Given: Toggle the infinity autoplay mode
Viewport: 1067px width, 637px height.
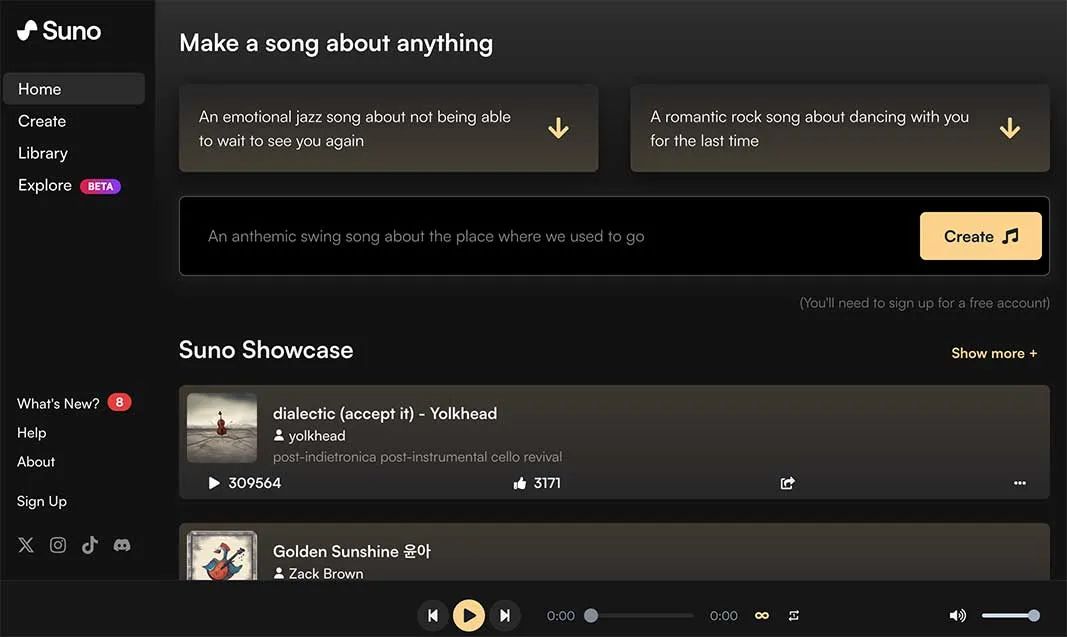Looking at the screenshot, I should coord(762,616).
